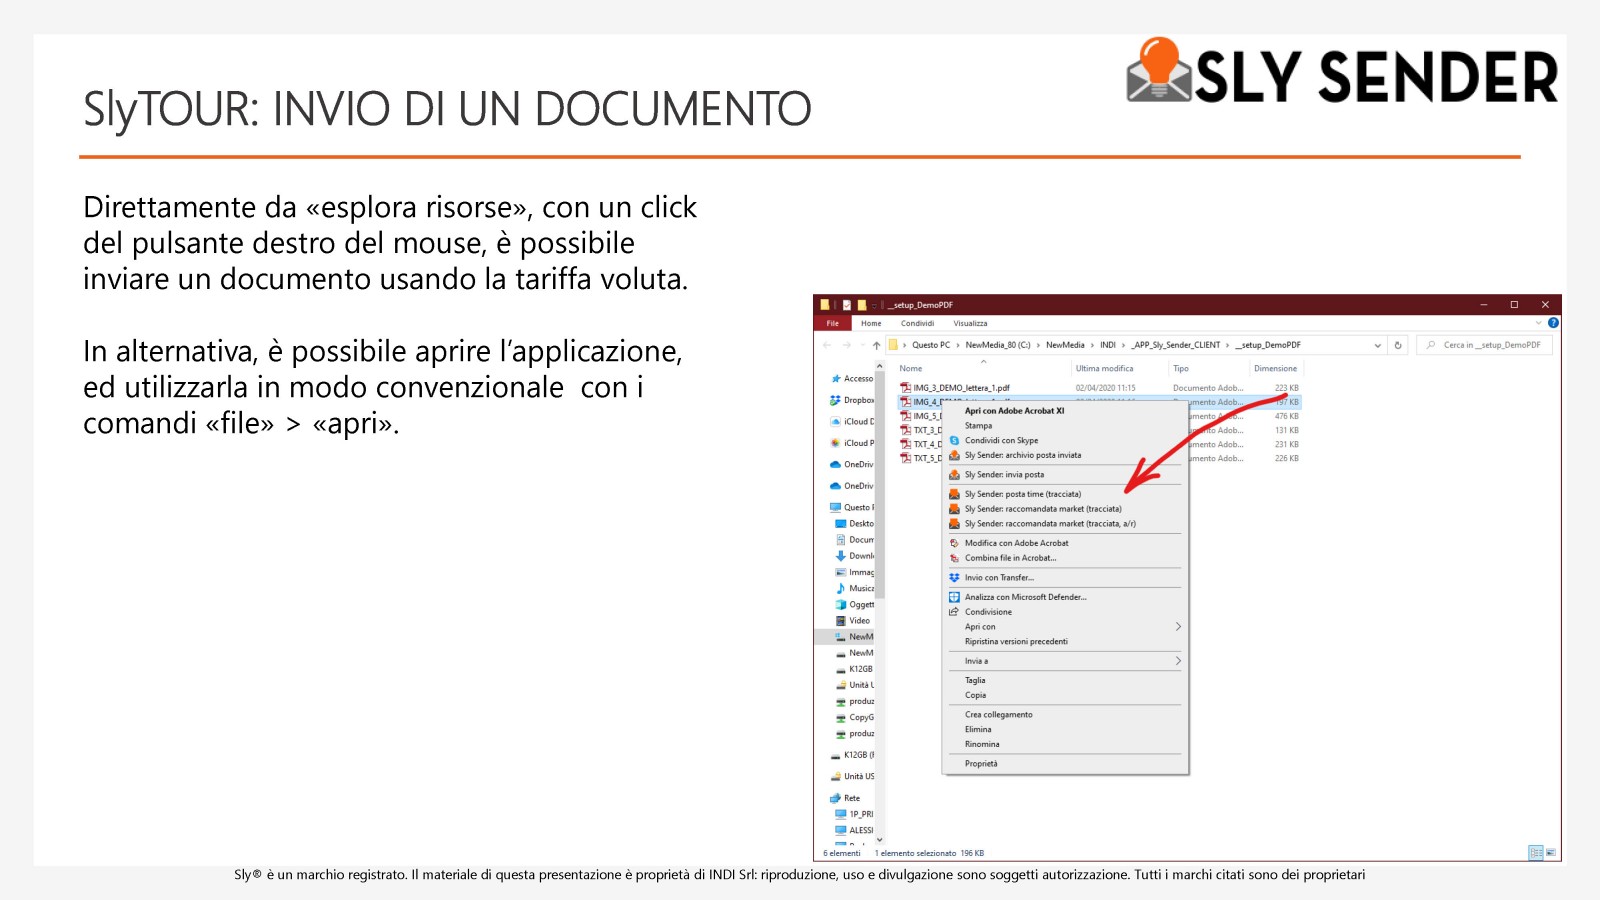The height and width of the screenshot is (900, 1600).
Task: Switch to large icons view in status bar
Action: [x=1551, y=853]
